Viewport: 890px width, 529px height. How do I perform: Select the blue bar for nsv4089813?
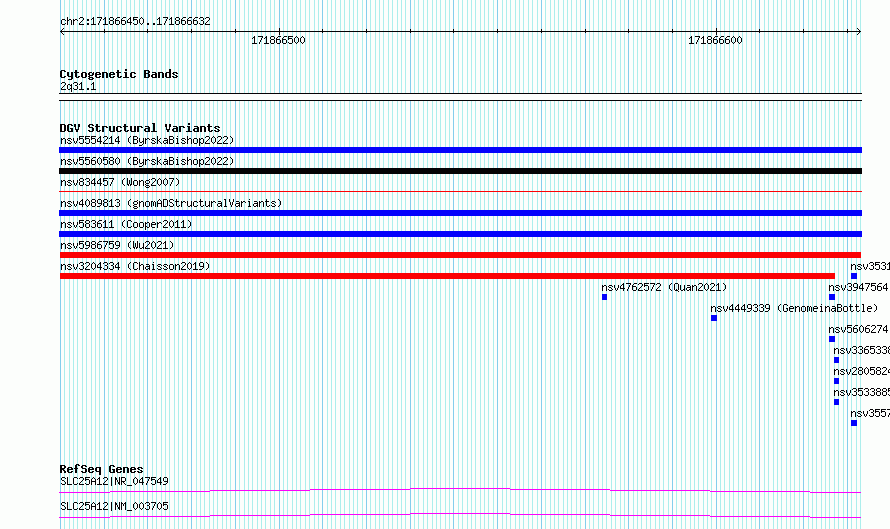coord(460,213)
